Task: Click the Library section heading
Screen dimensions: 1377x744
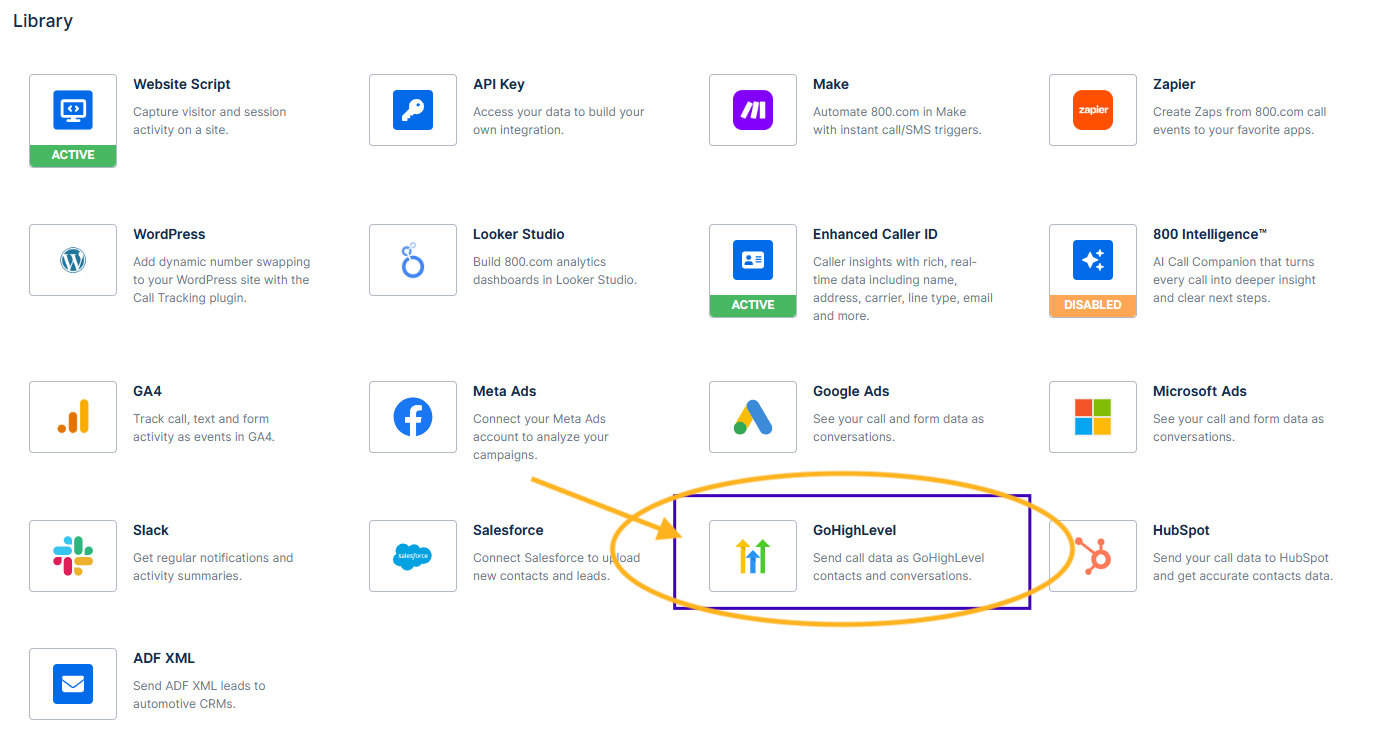Action: pyautogui.click(x=43, y=20)
